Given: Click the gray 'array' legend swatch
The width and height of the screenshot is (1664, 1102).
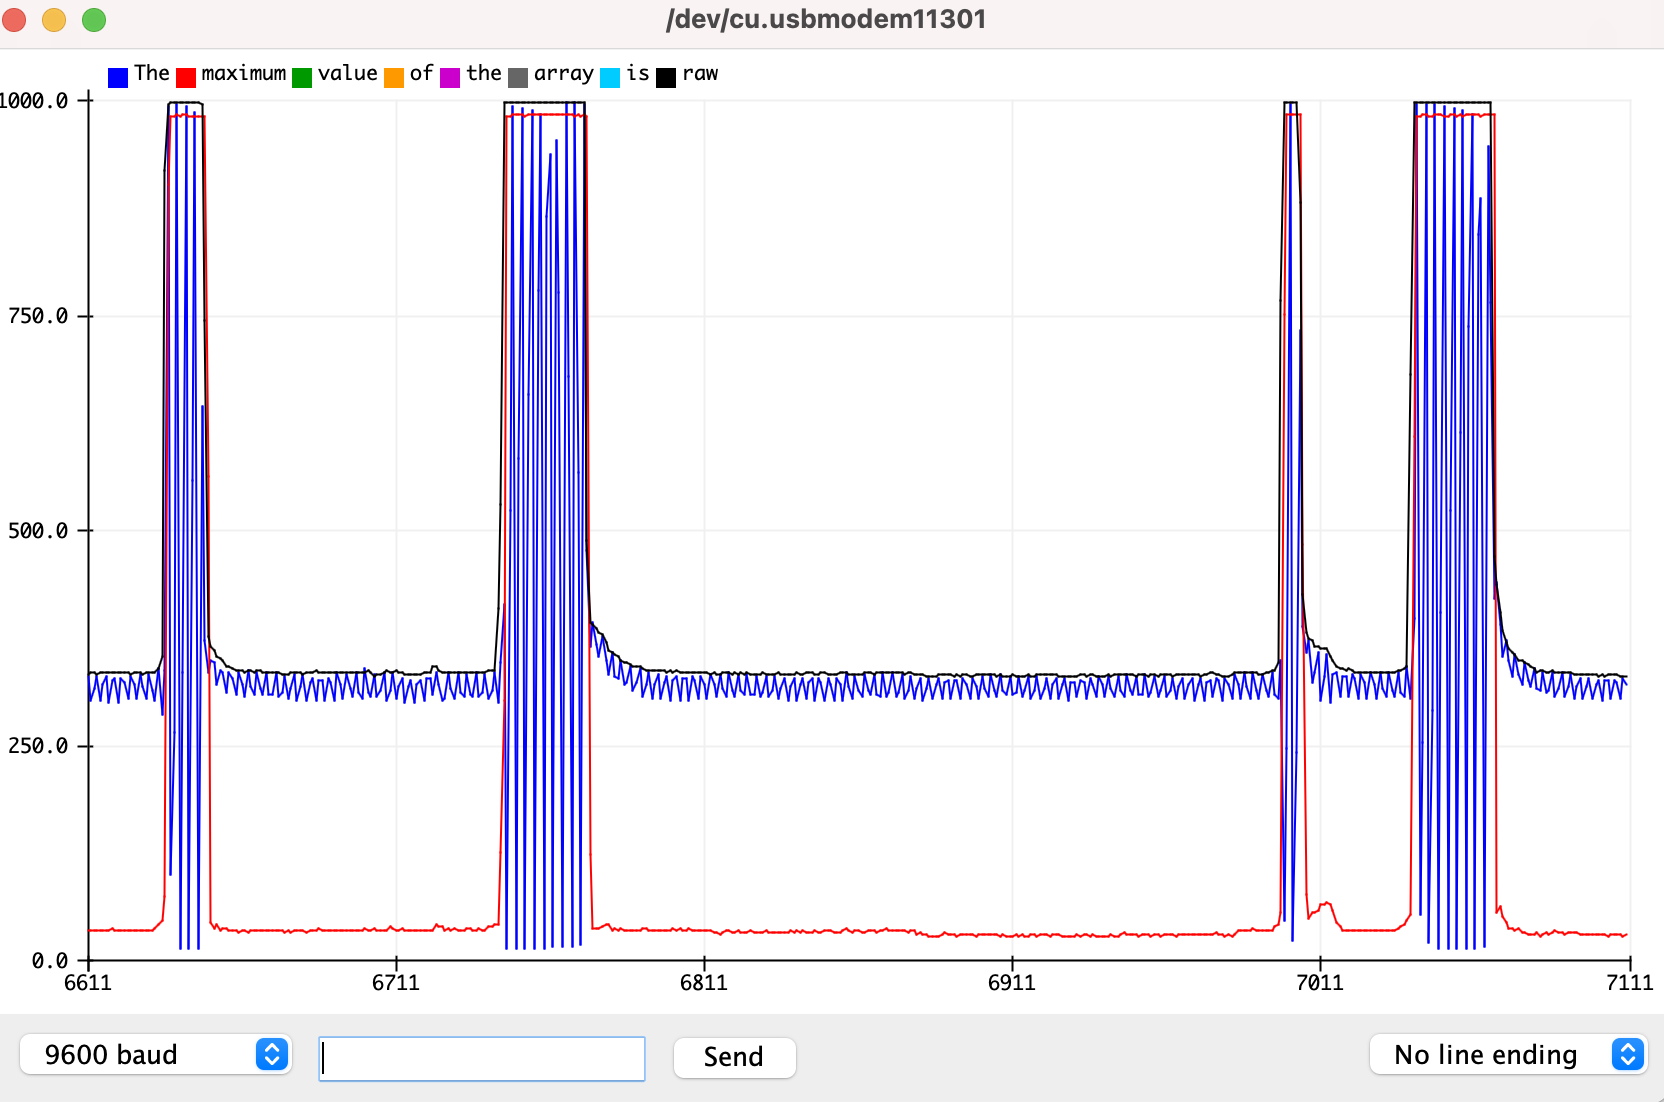Looking at the screenshot, I should point(518,77).
